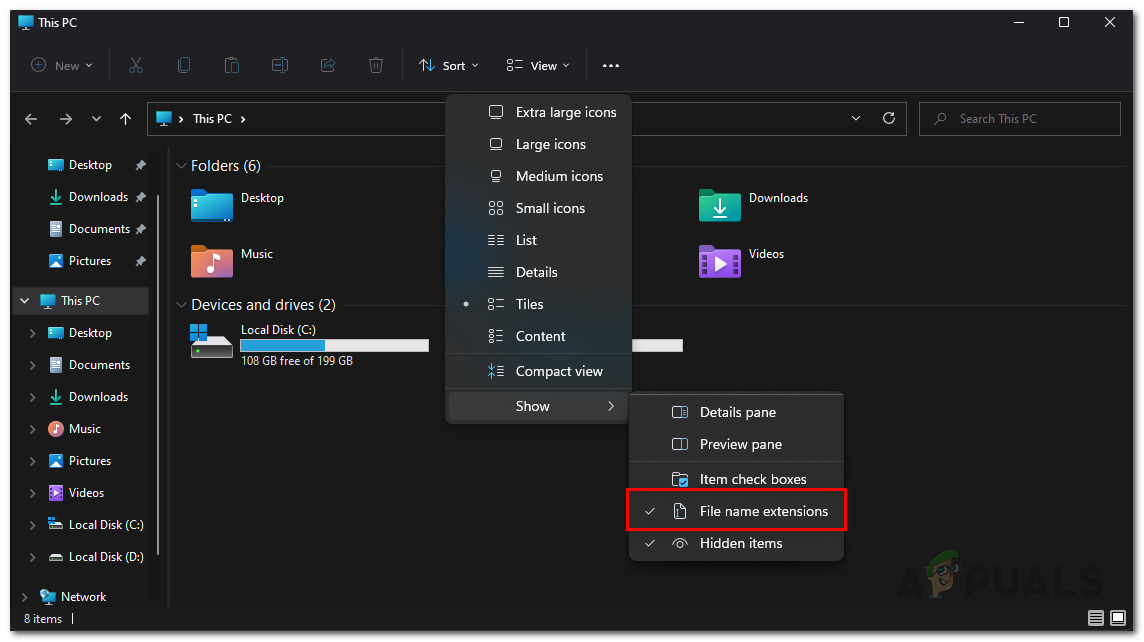
Task: Switch to large thumbnails view icon in status bar
Action: click(1119, 618)
